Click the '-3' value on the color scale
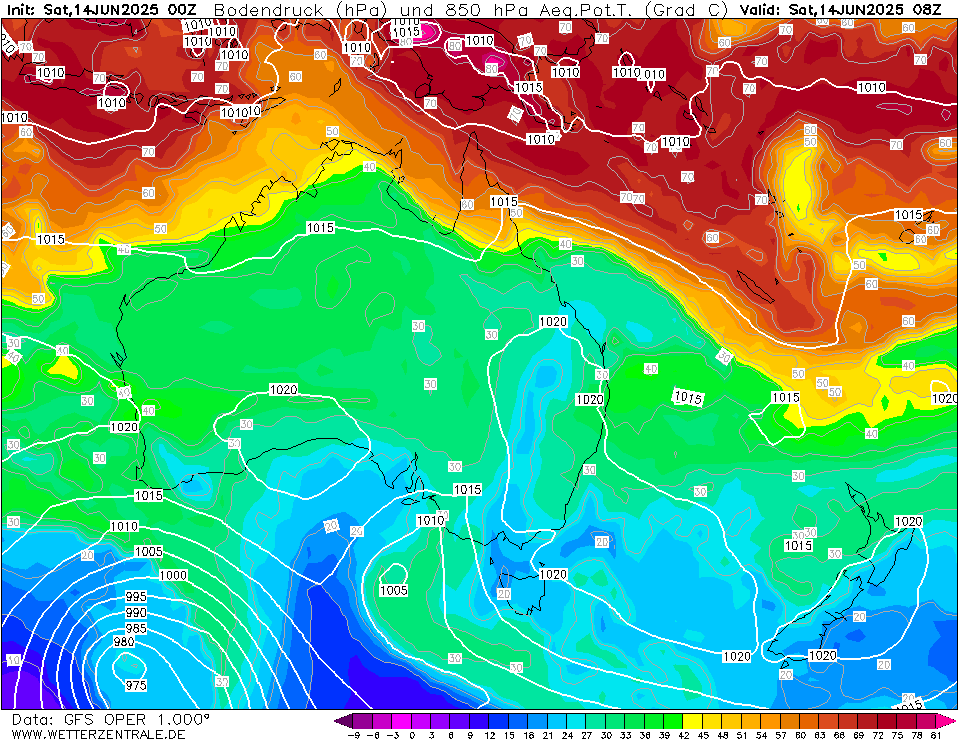The width and height of the screenshot is (959, 741). pos(393,735)
